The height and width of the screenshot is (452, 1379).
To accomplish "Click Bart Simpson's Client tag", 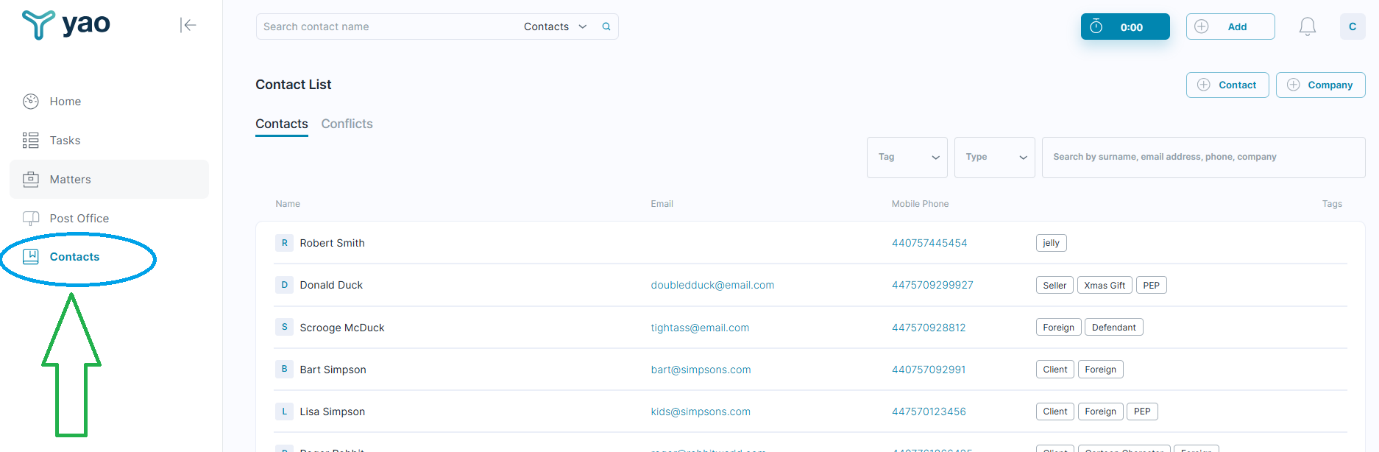I will (x=1055, y=369).
